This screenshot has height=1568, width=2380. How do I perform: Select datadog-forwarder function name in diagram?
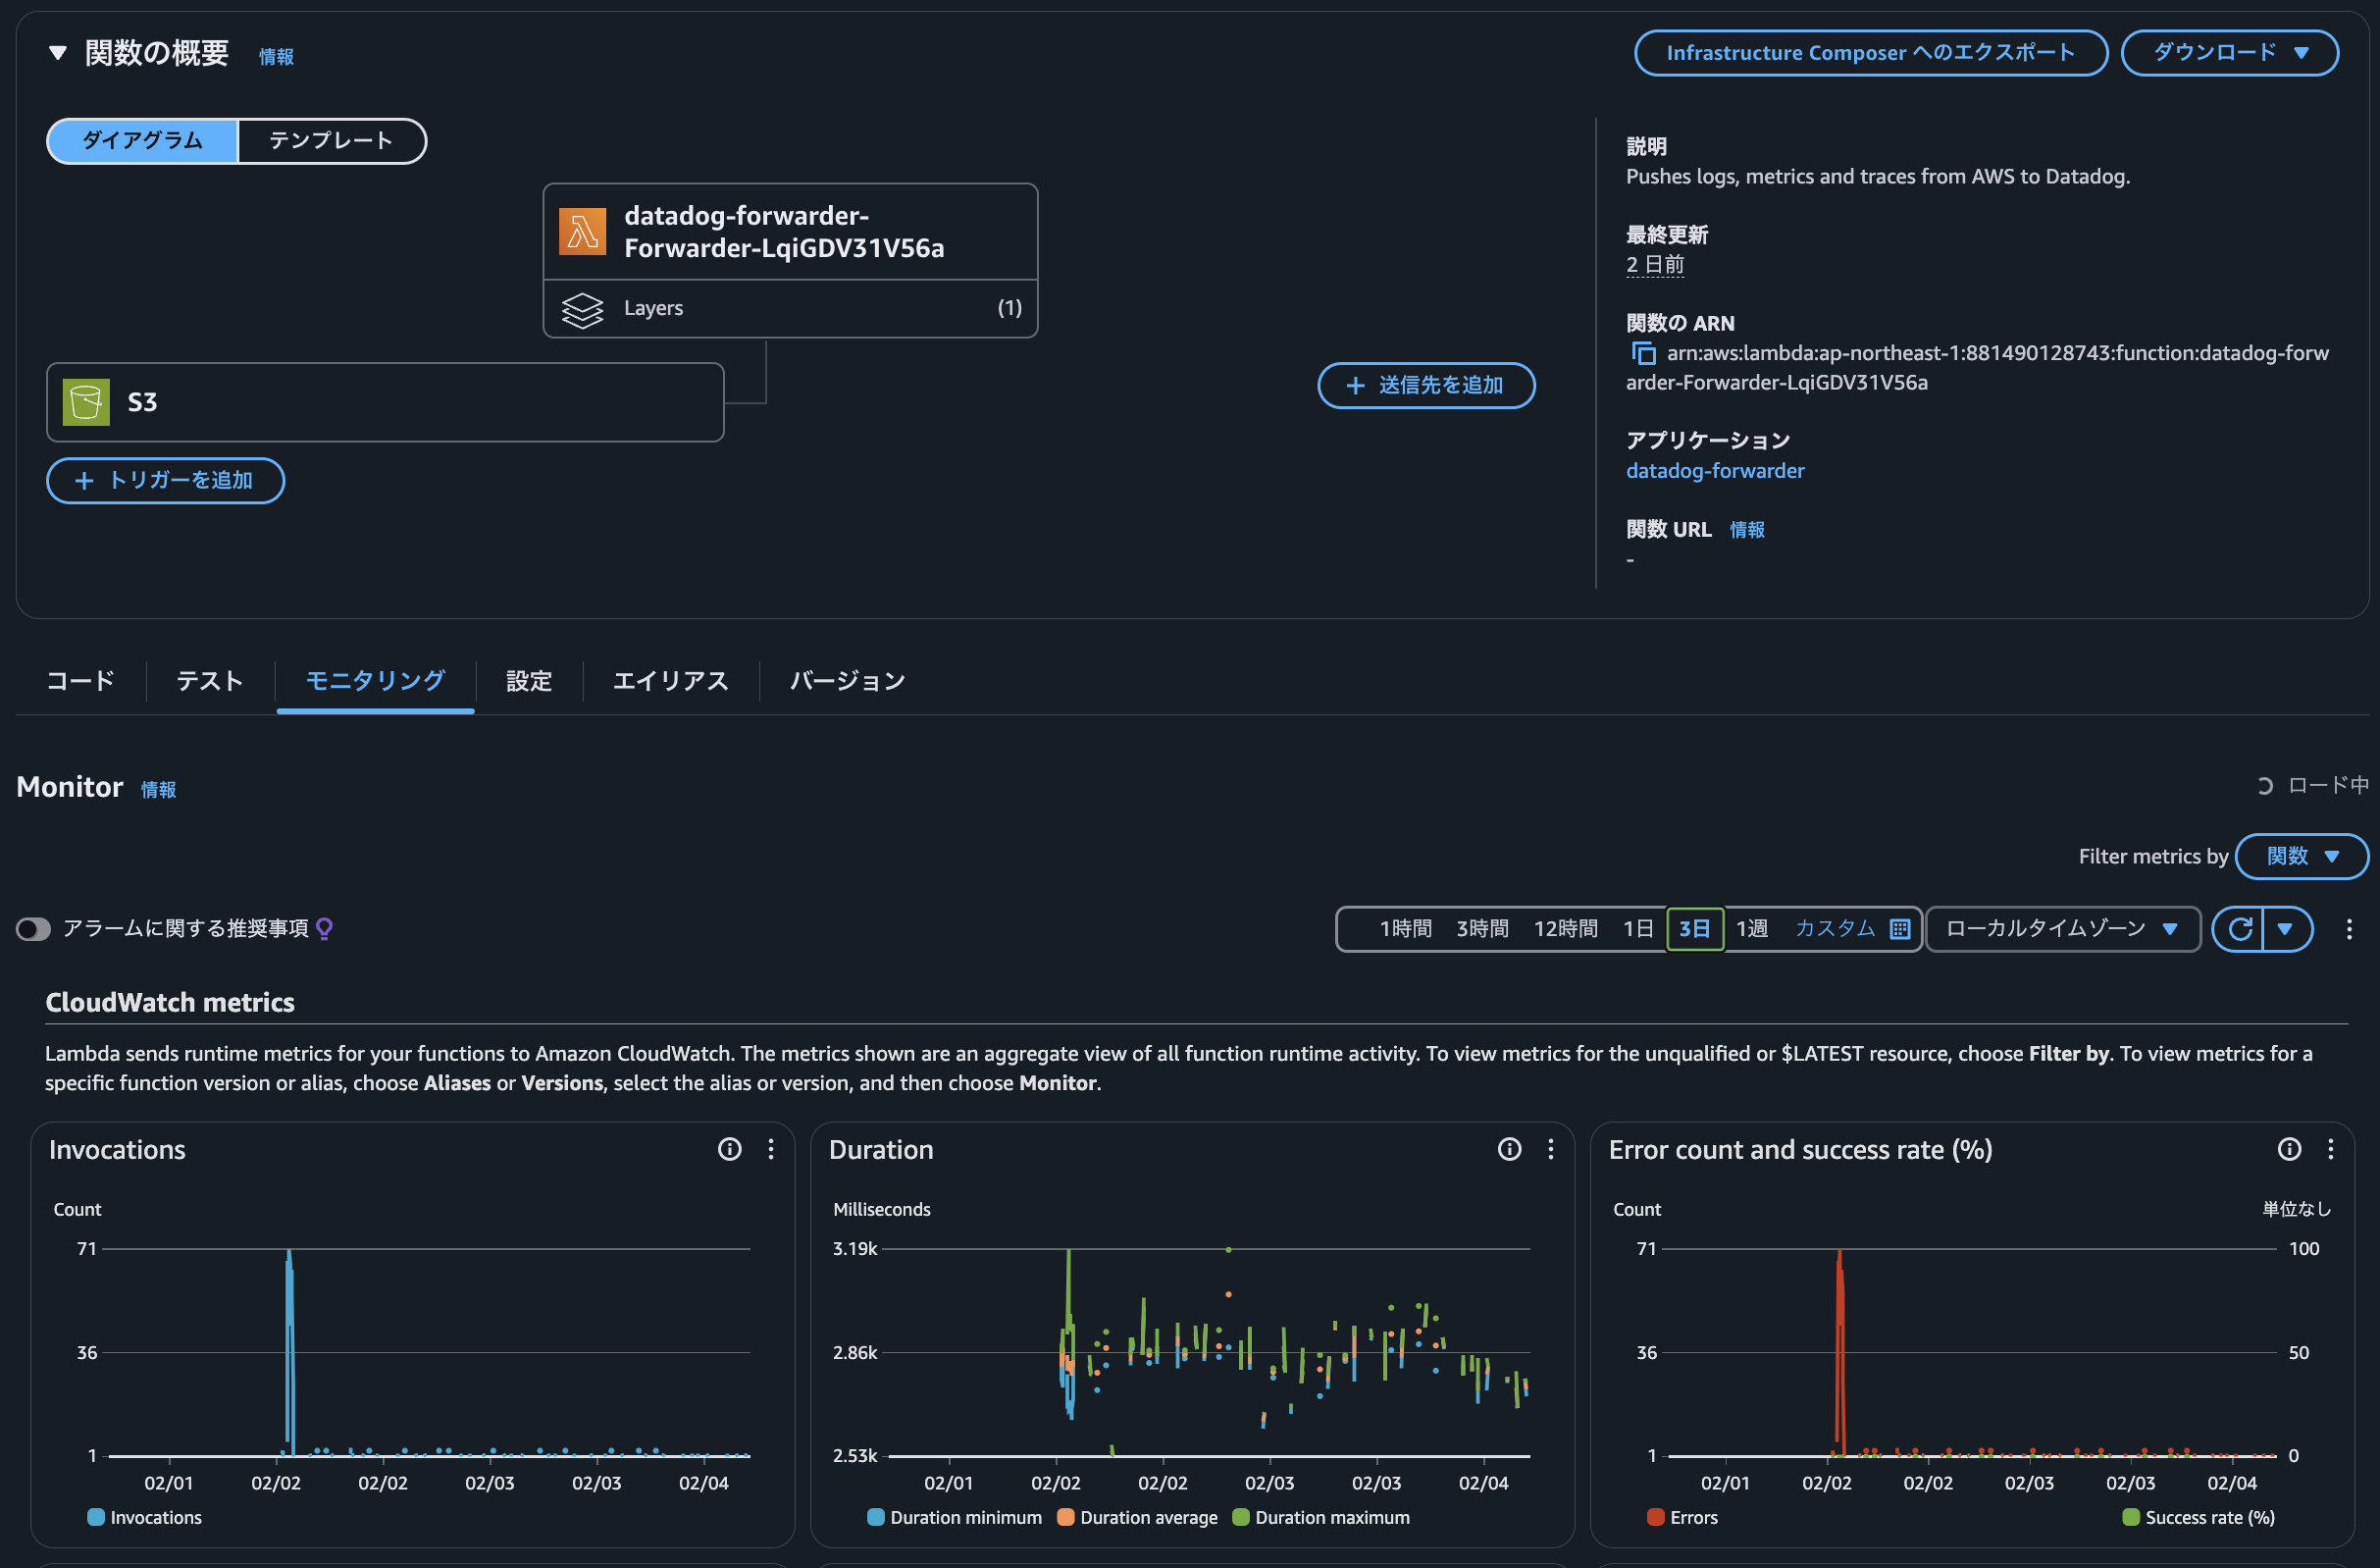coord(783,232)
